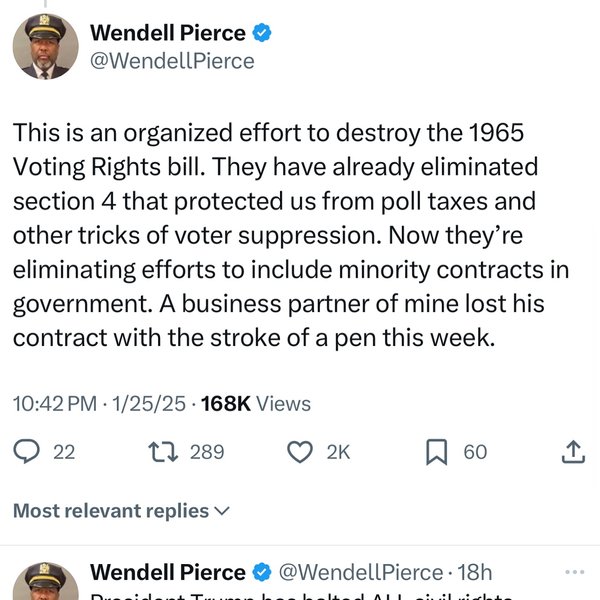
Task: Open Wendell Pierce profile picture at top
Action: pos(46,46)
